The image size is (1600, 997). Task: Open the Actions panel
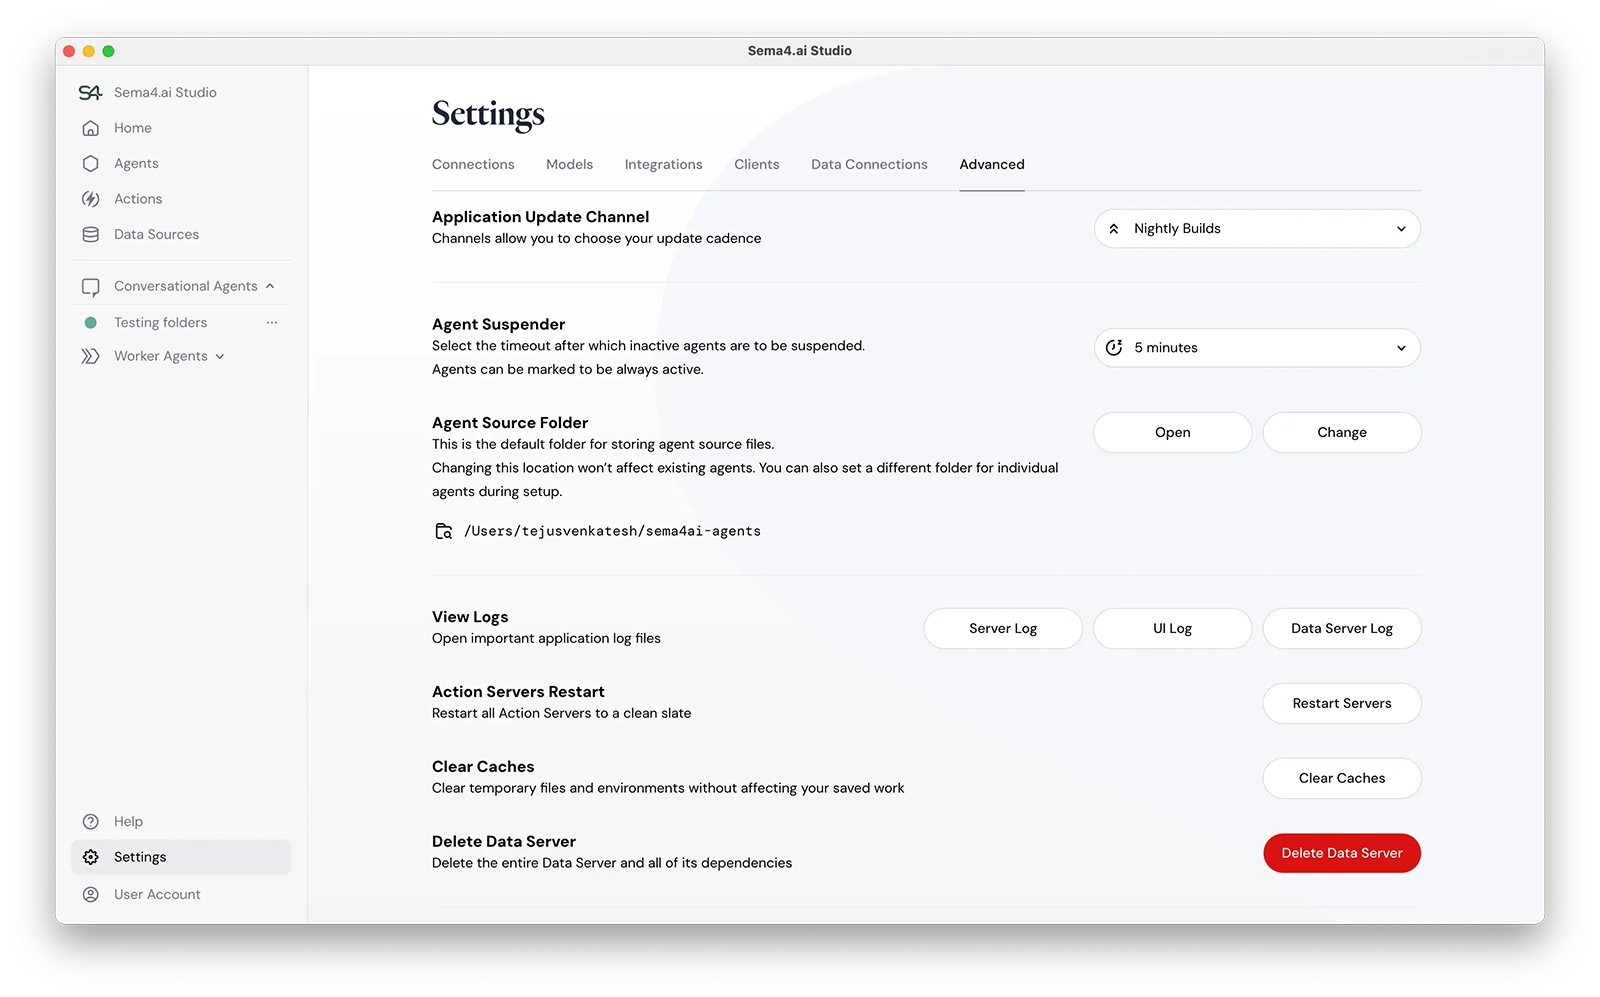[137, 198]
